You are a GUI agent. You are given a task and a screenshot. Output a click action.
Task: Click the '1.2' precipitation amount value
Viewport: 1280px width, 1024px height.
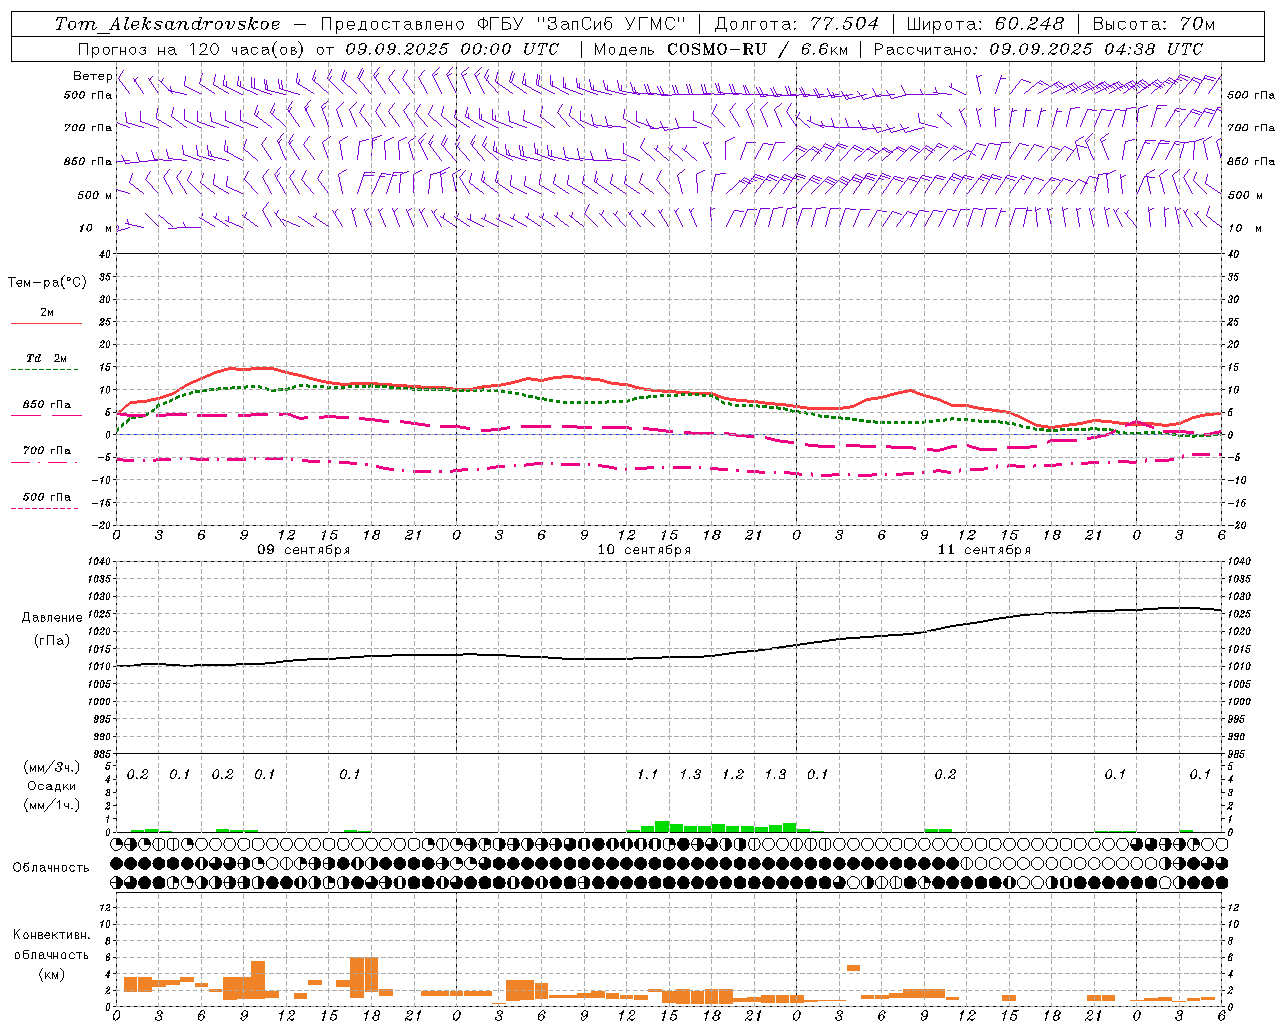pyautogui.click(x=733, y=775)
